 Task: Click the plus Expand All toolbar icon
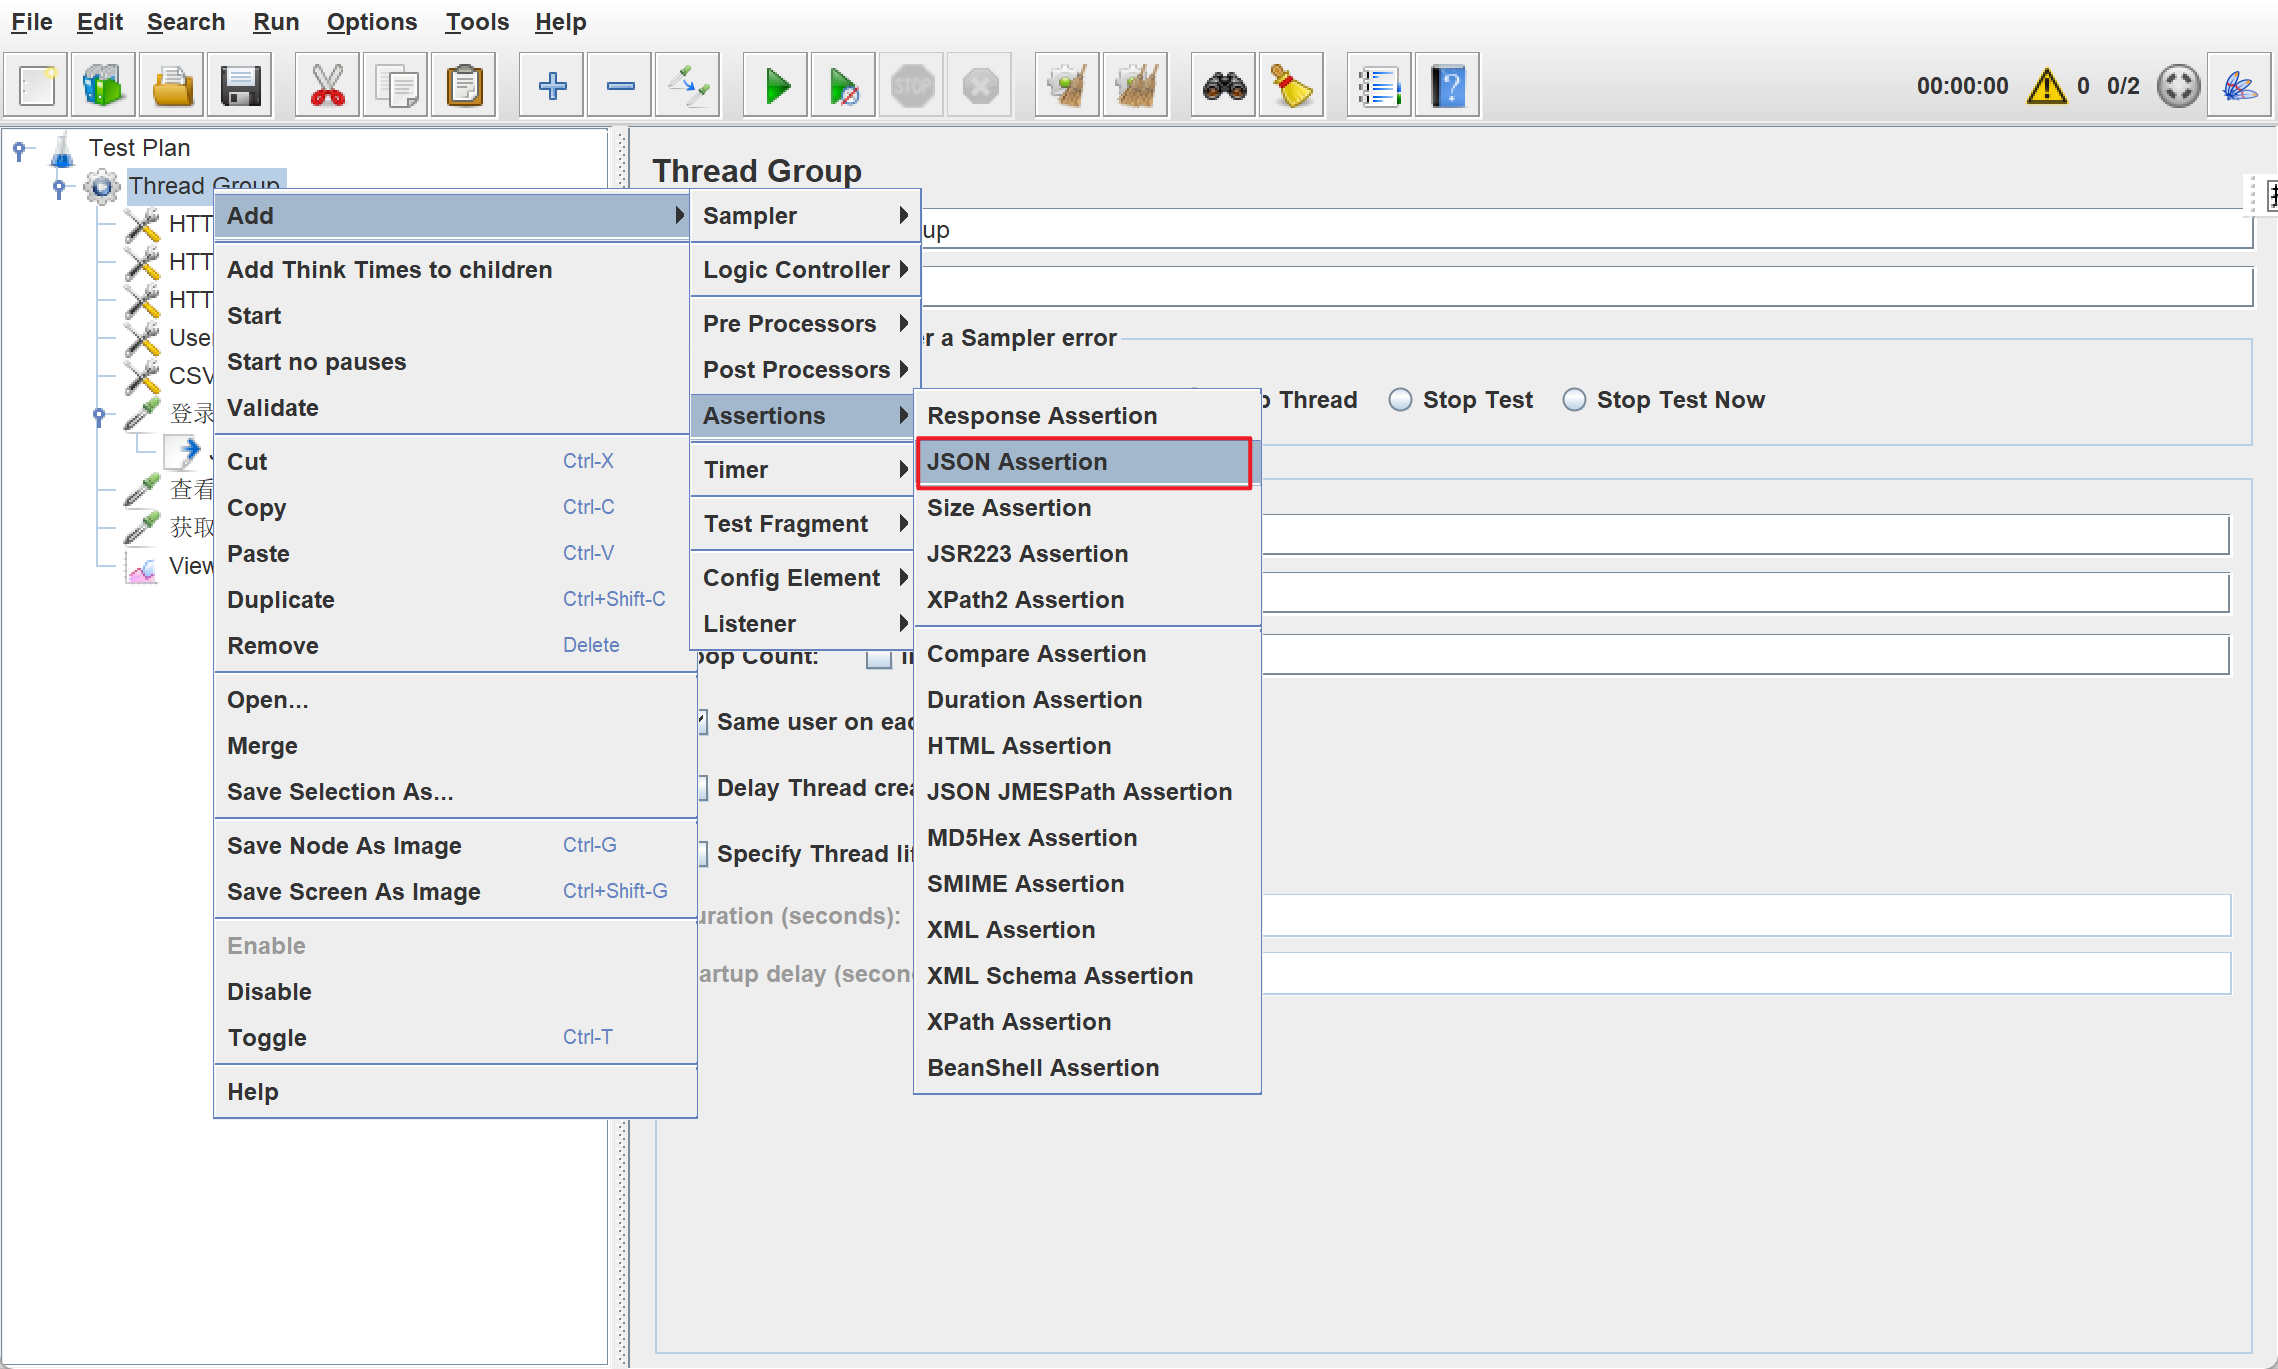click(552, 87)
